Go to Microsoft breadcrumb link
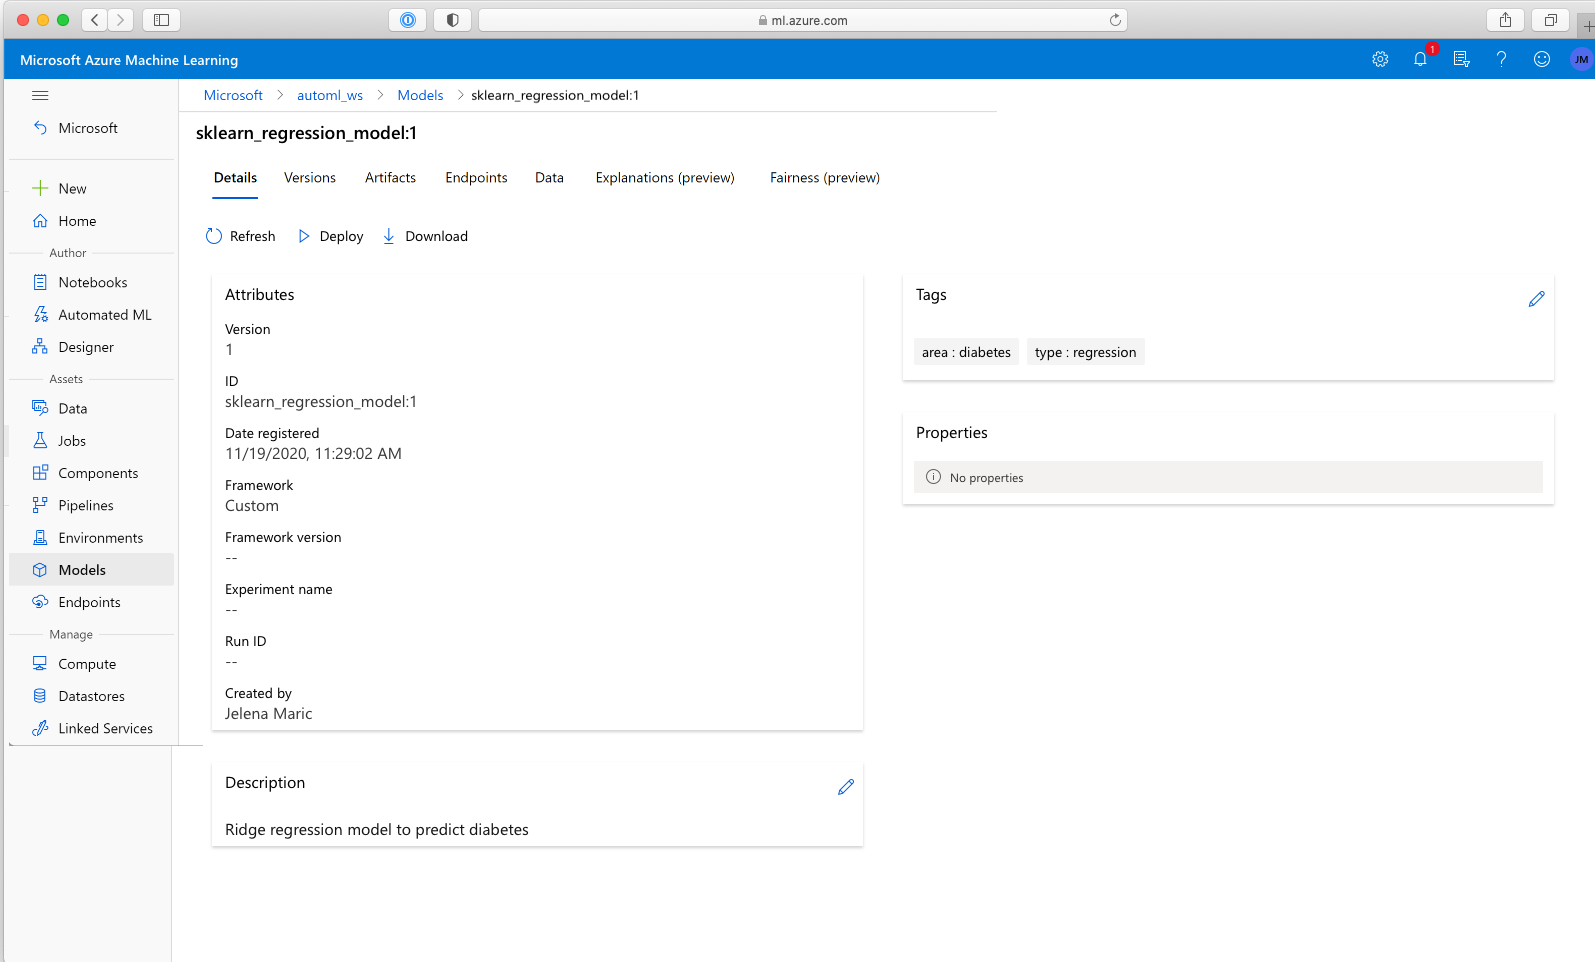The image size is (1595, 962). pos(233,95)
